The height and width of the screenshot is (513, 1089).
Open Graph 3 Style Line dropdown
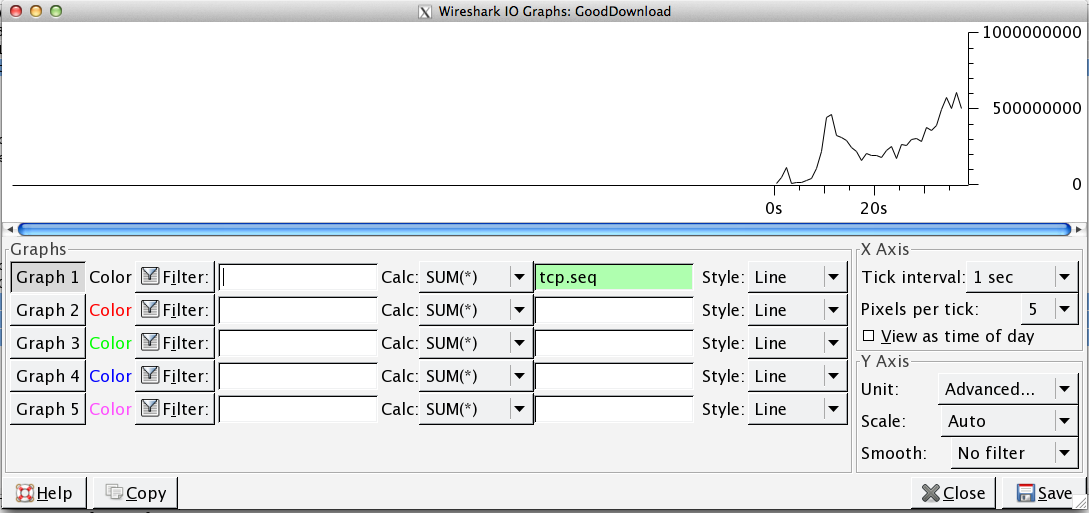click(x=797, y=343)
